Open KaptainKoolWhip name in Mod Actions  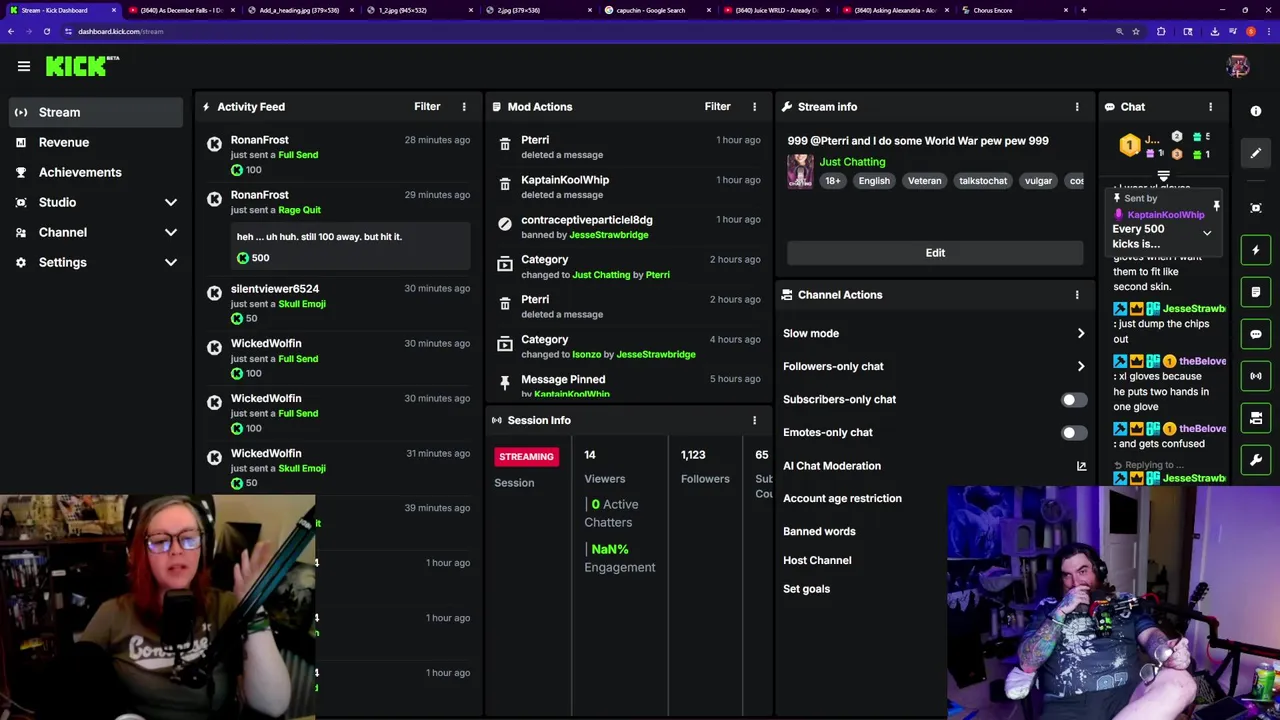coord(565,180)
